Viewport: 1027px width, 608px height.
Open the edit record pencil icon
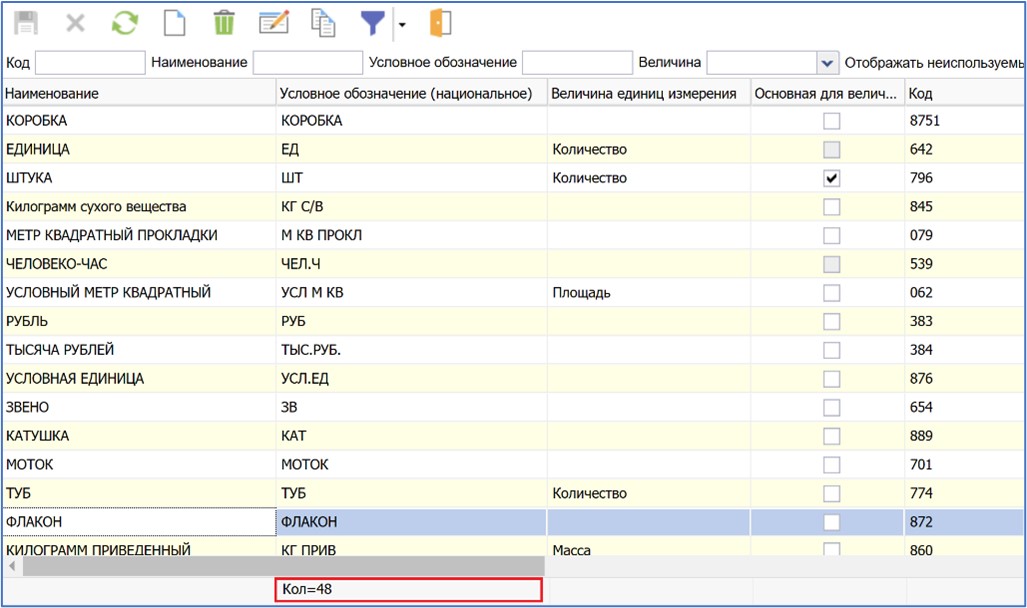(273, 23)
